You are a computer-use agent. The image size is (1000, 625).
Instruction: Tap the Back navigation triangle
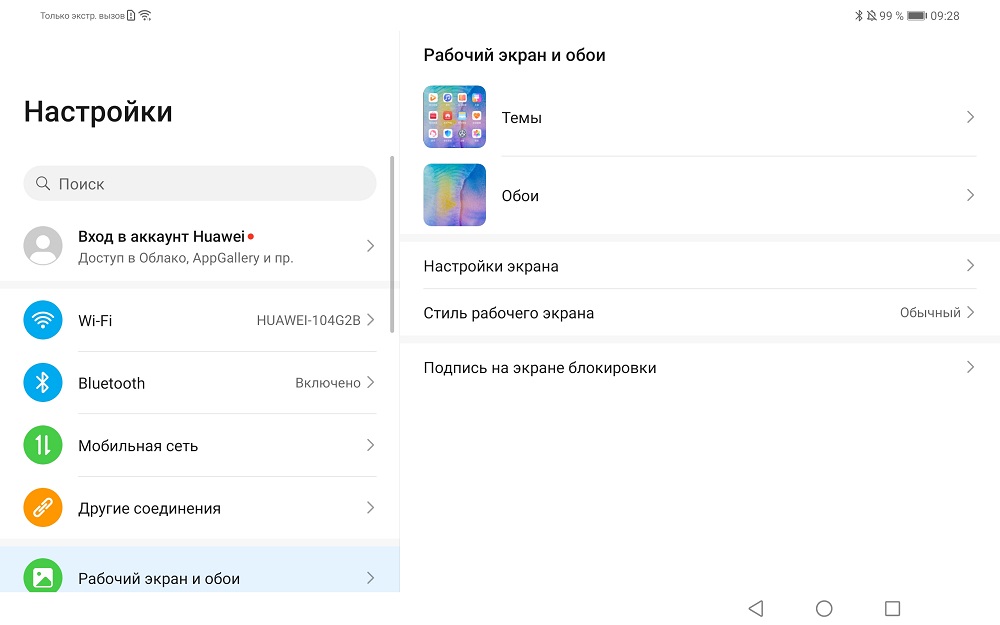[756, 608]
